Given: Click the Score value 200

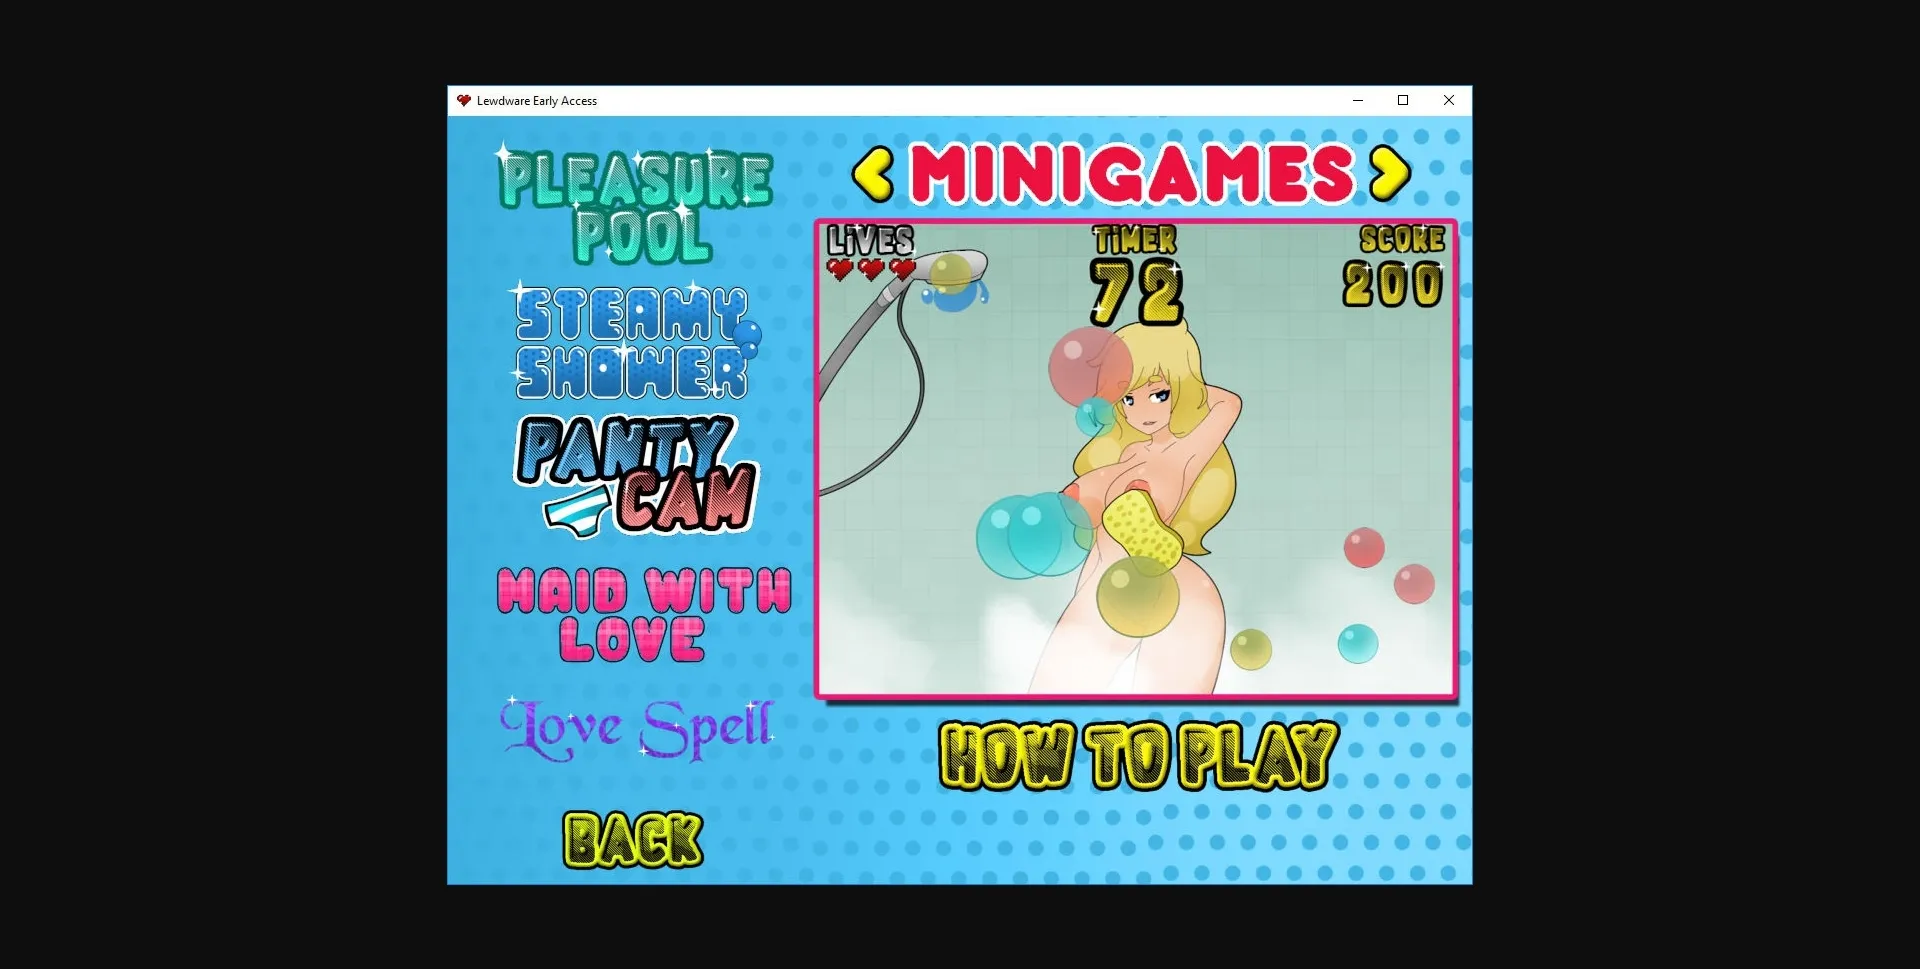Looking at the screenshot, I should tap(1391, 281).
